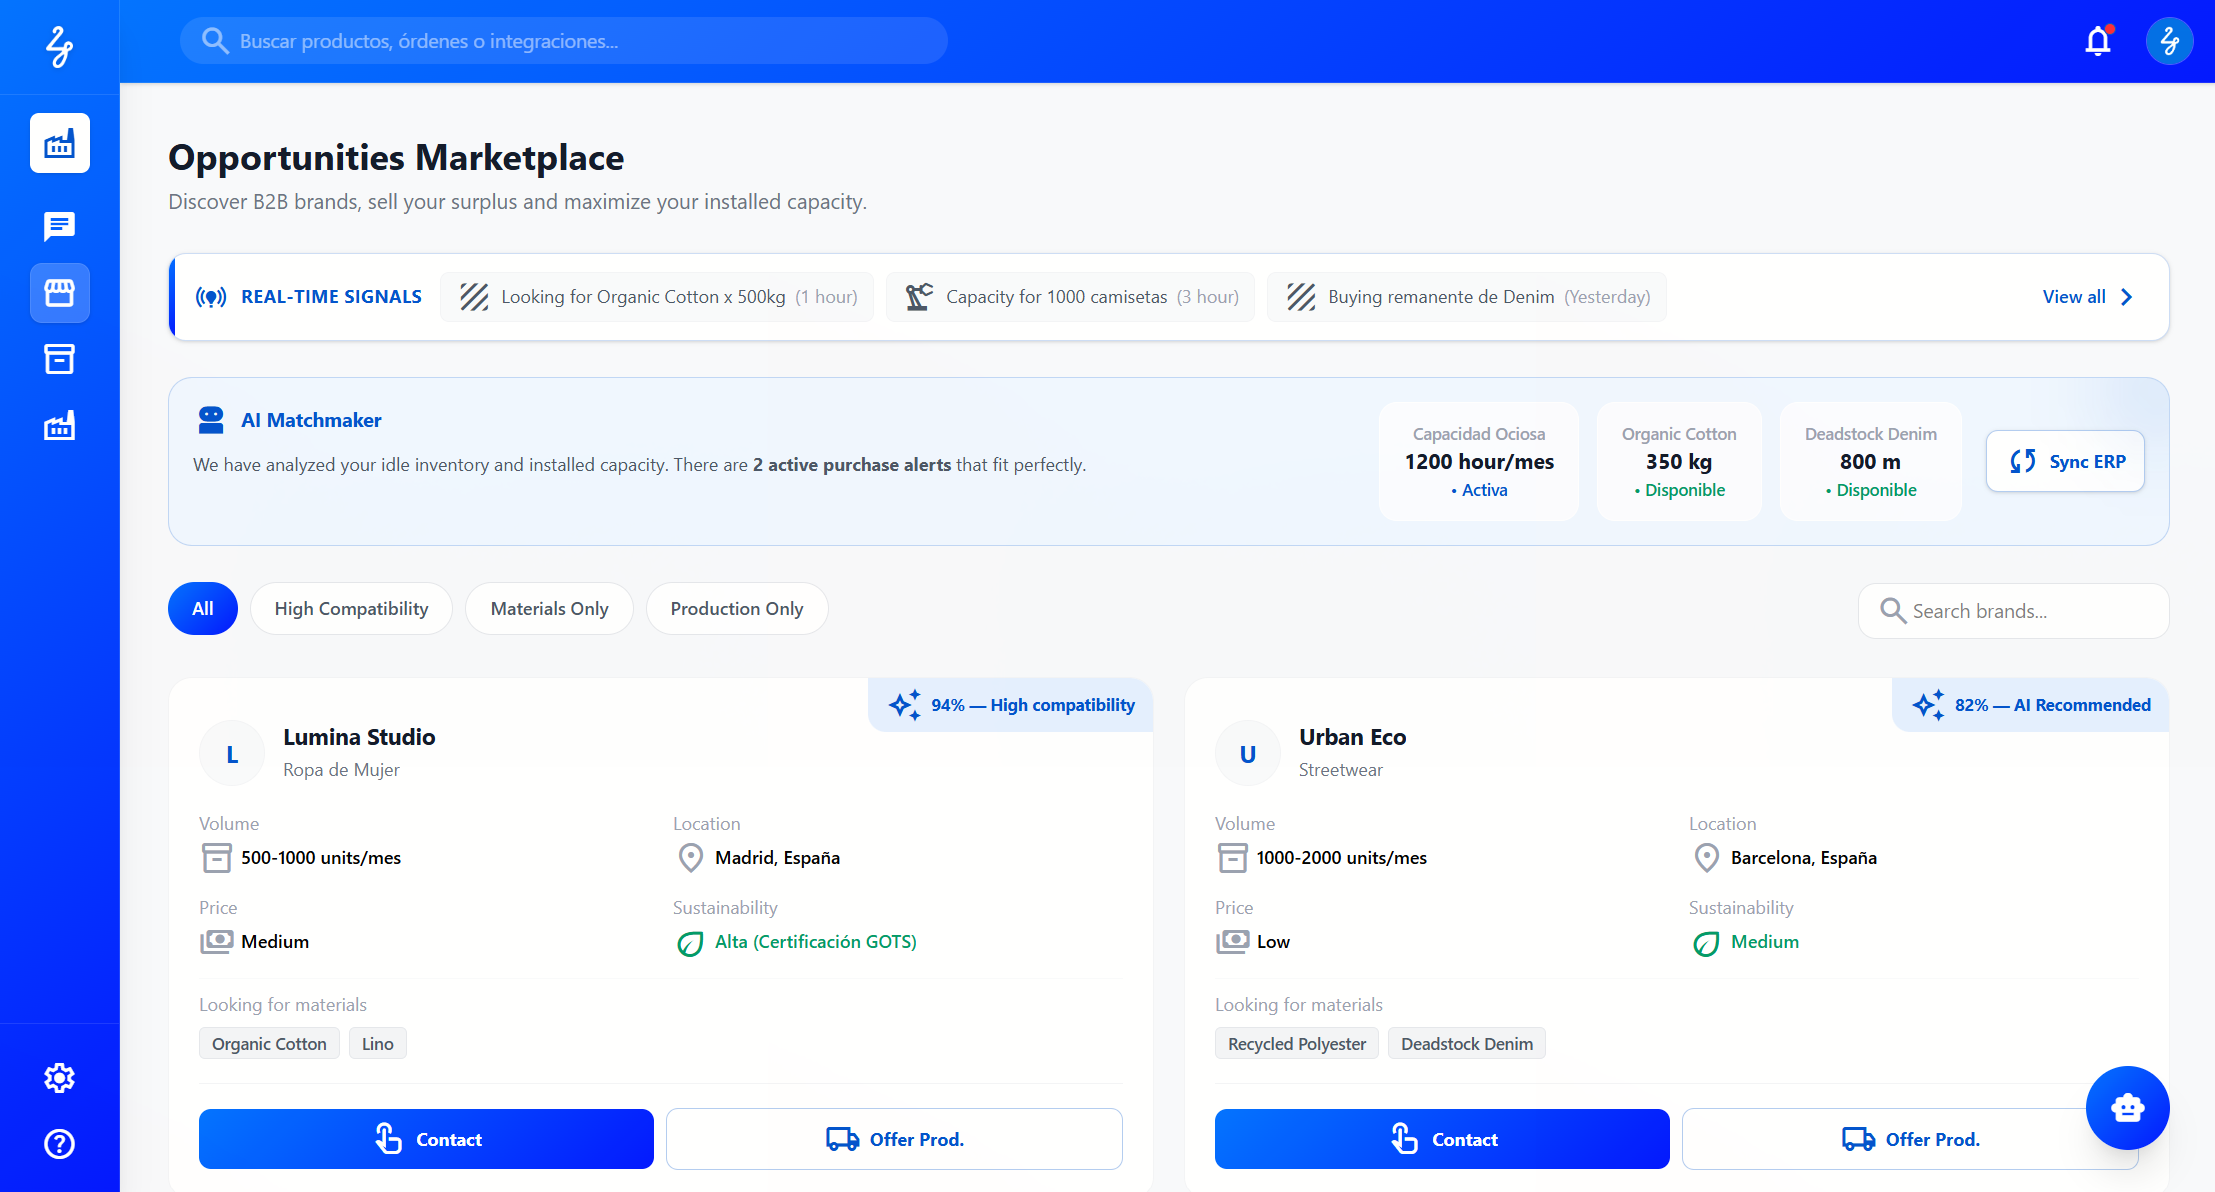Viewport: 2215px width, 1192px height.
Task: Select the Organic Cotton material tag
Action: point(269,1043)
